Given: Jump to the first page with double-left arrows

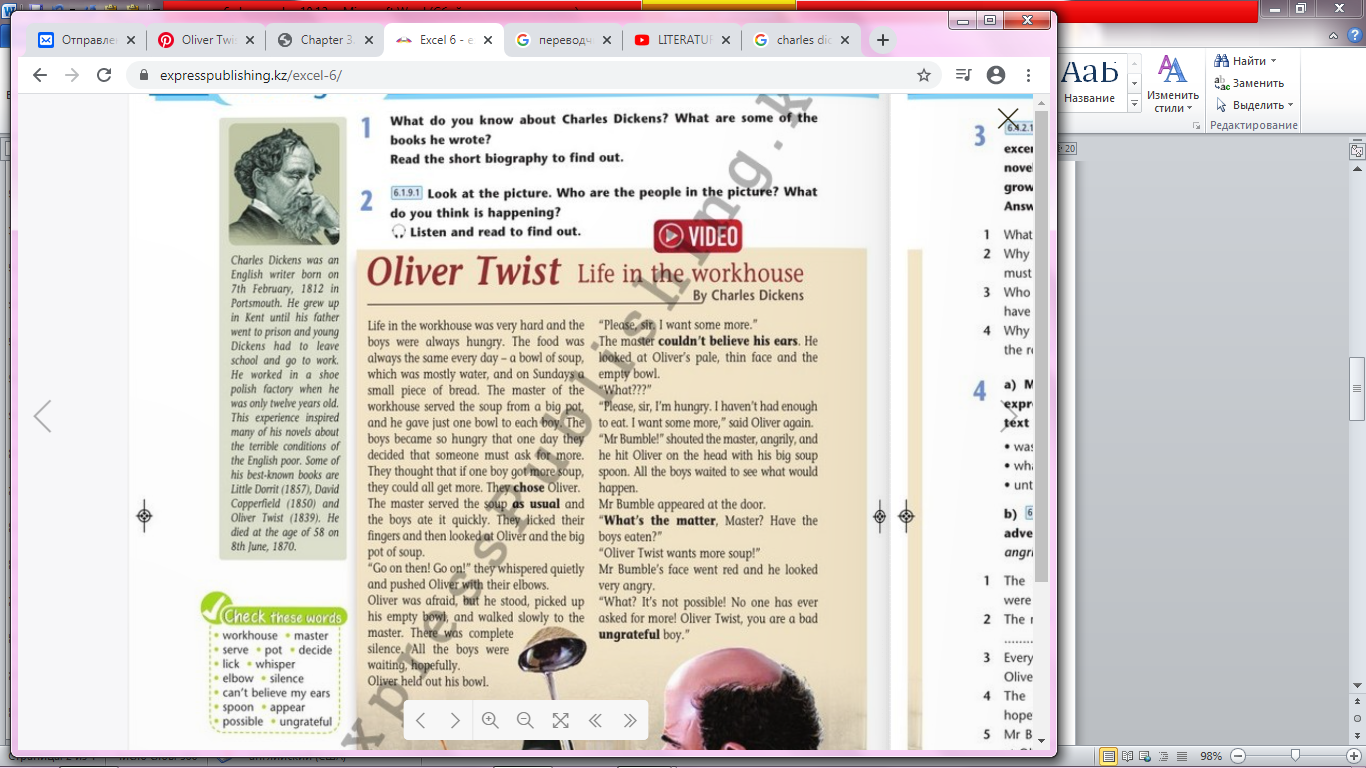Looking at the screenshot, I should [x=595, y=720].
